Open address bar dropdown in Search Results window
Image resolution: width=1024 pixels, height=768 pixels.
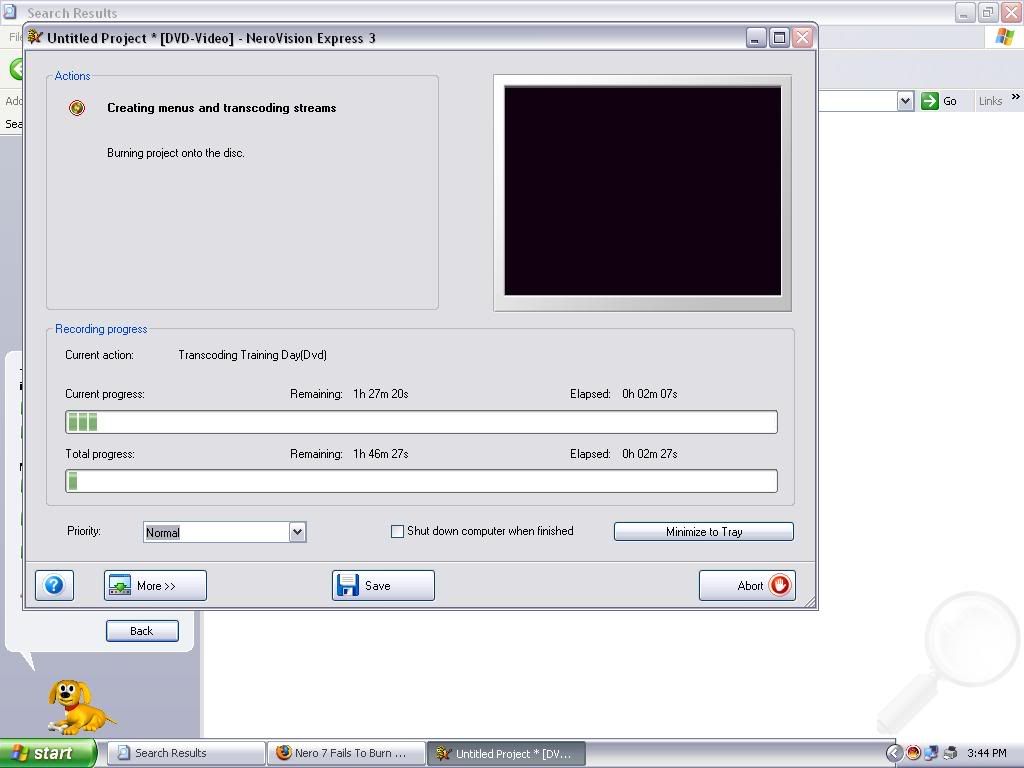[905, 101]
